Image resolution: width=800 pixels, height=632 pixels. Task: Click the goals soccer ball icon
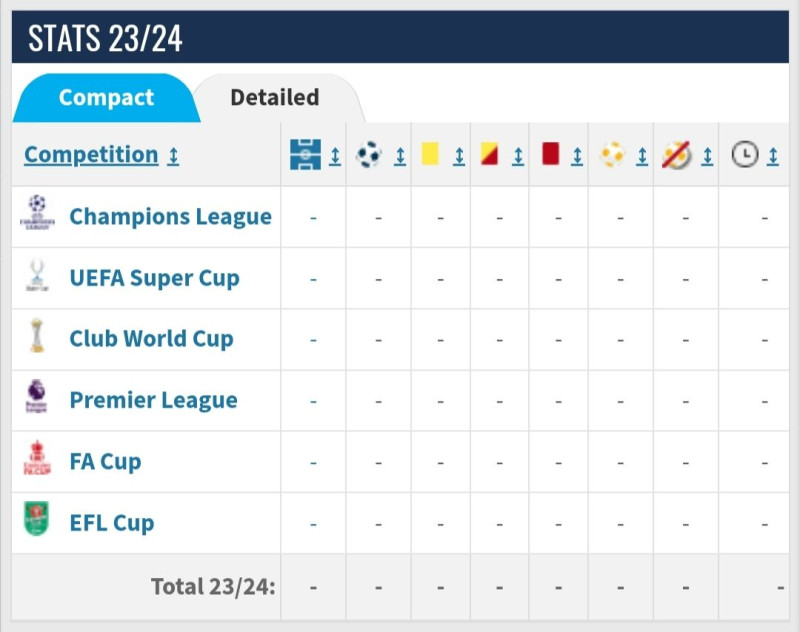click(368, 154)
